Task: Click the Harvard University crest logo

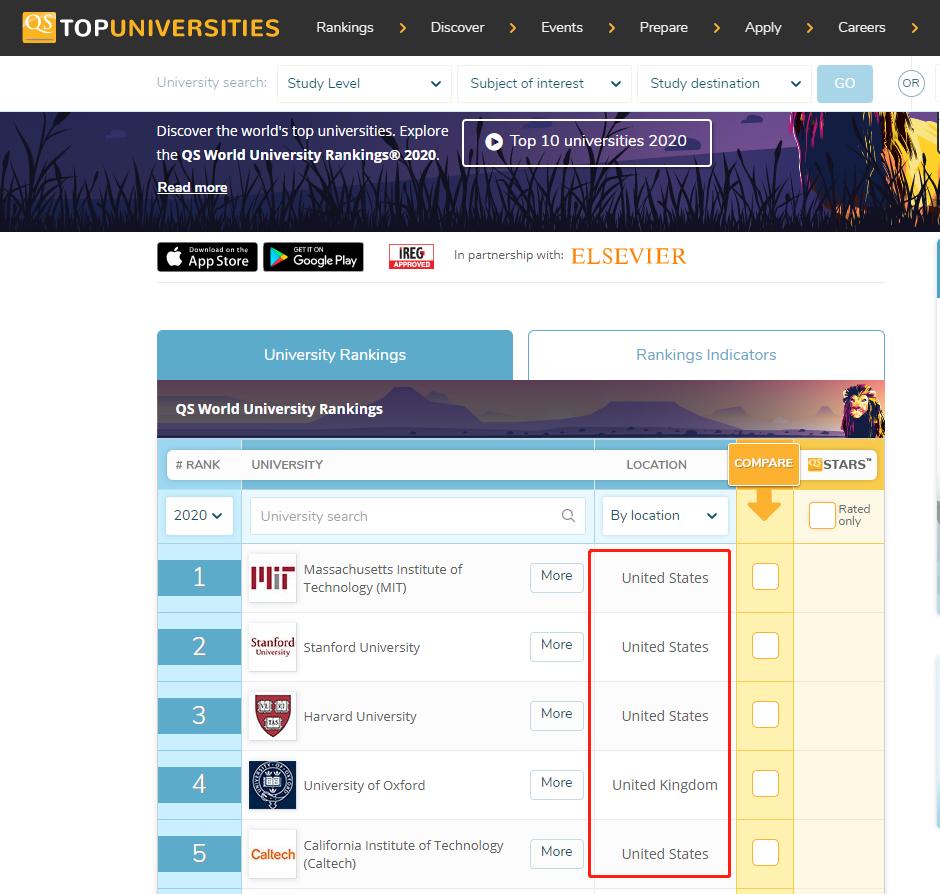Action: [x=273, y=716]
